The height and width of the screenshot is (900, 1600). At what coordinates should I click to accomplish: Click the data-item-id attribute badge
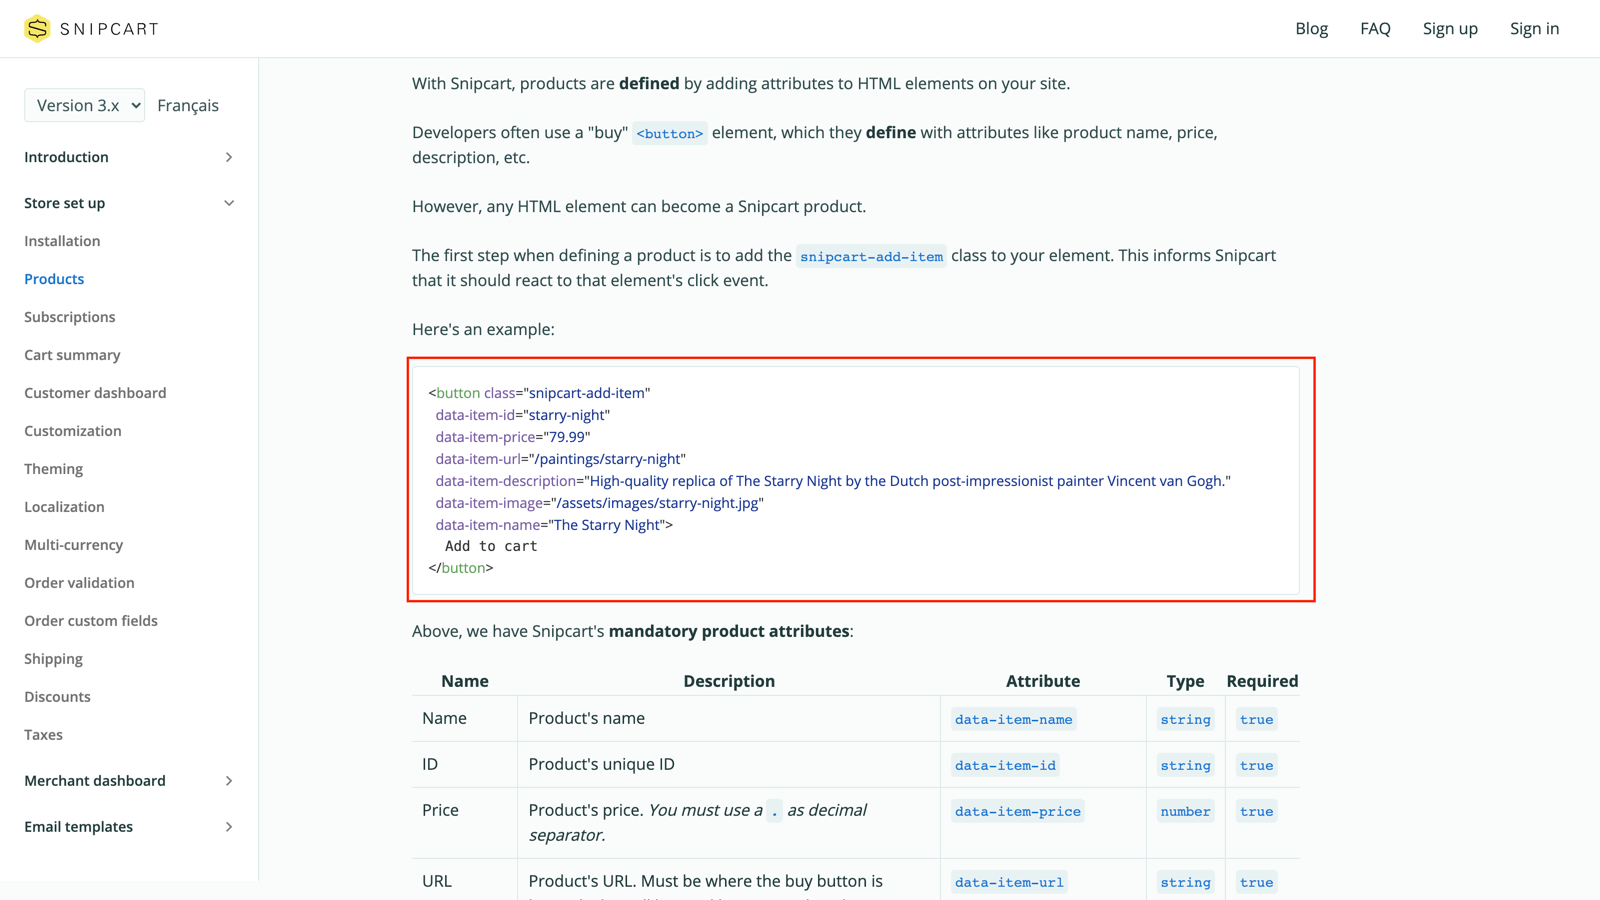pos(1004,764)
